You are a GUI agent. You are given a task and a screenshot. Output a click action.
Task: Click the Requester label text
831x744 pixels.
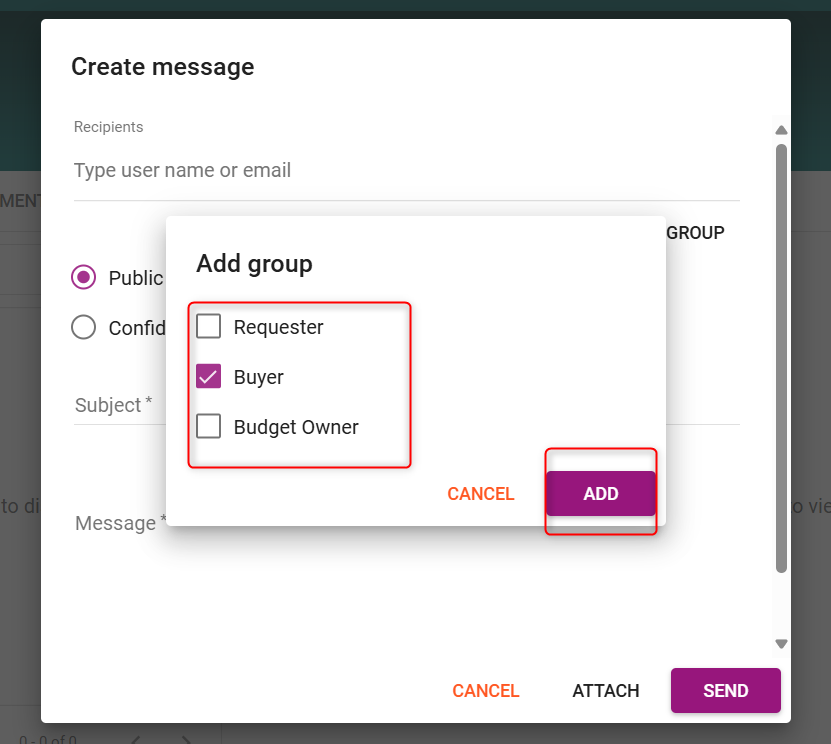point(278,327)
